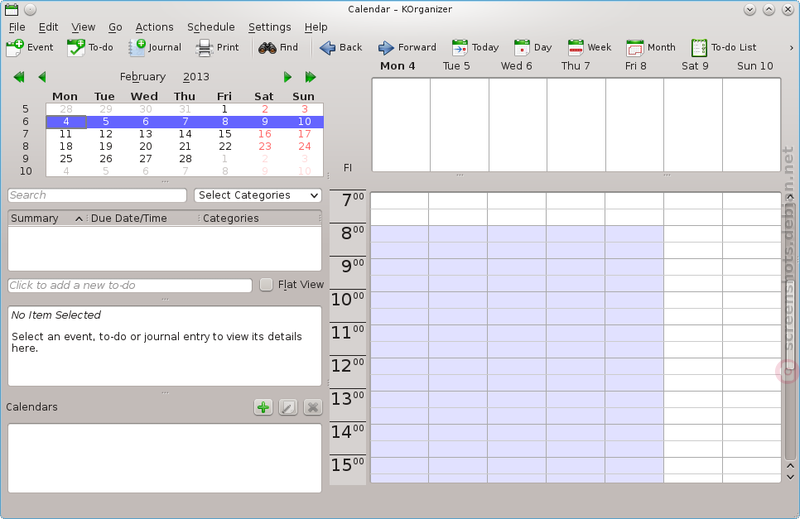Go to next month in mini calendar

(287, 77)
